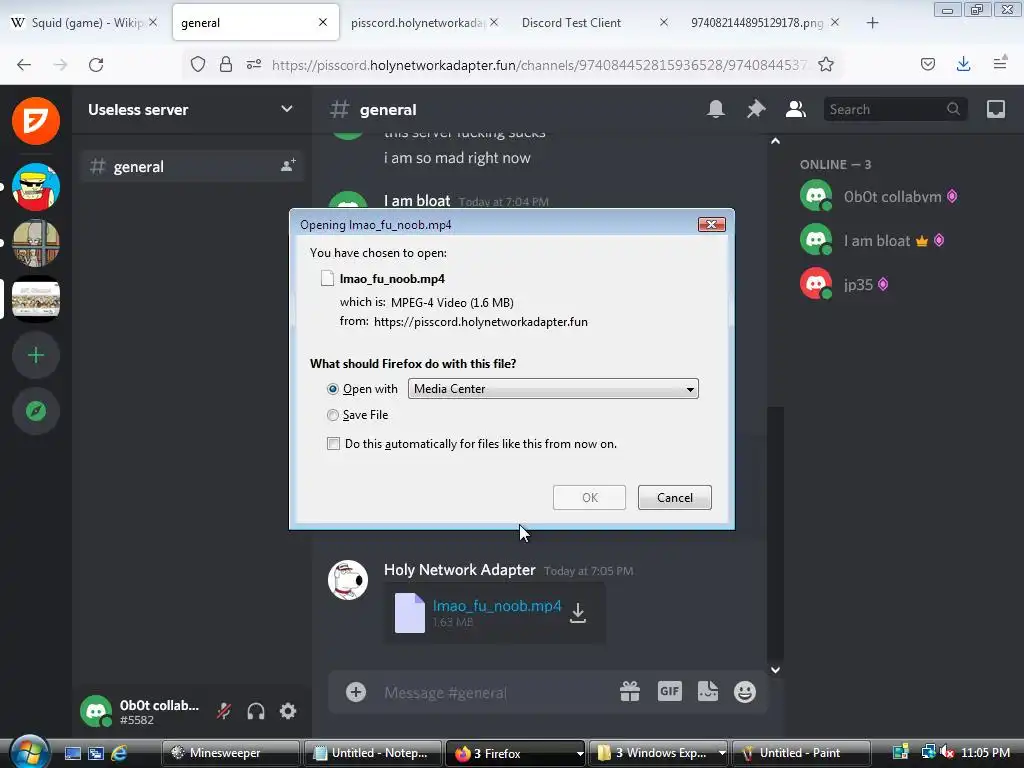Switch to the Squid (game) Wikipedia tab
Image resolution: width=1024 pixels, height=768 pixels.
pyautogui.click(x=85, y=23)
